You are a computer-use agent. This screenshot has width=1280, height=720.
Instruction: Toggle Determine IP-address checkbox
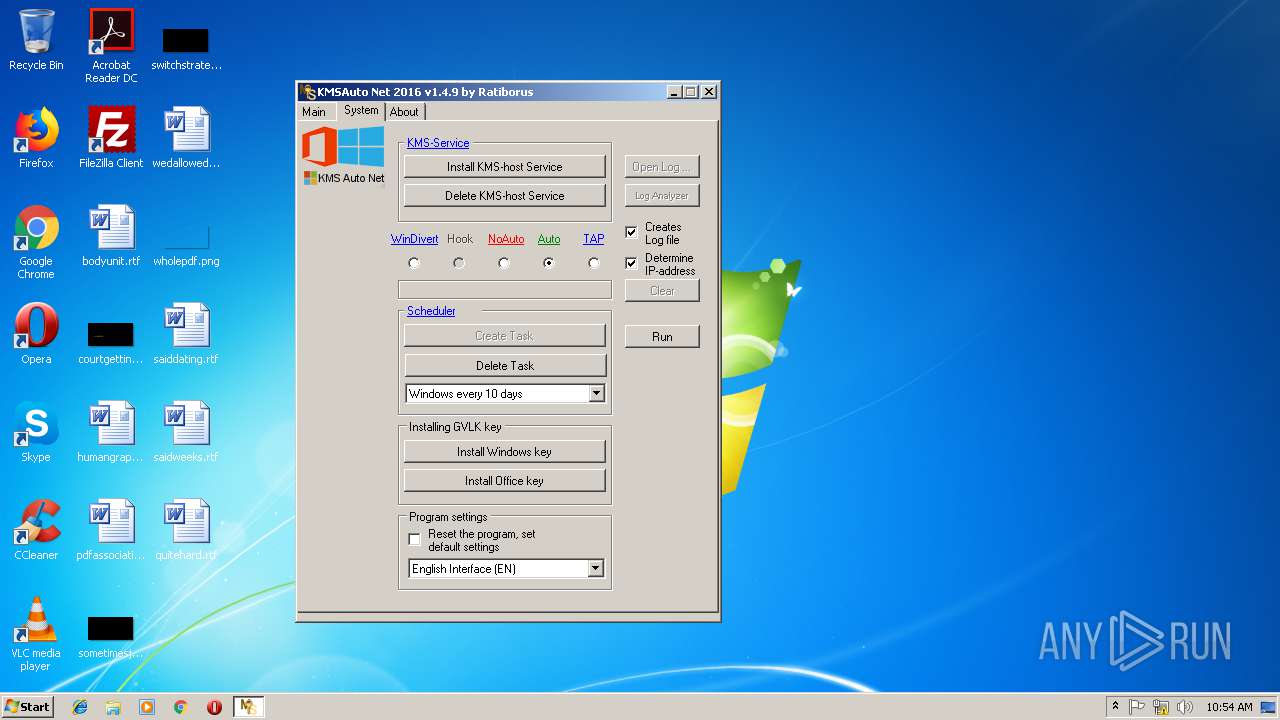[631, 263]
